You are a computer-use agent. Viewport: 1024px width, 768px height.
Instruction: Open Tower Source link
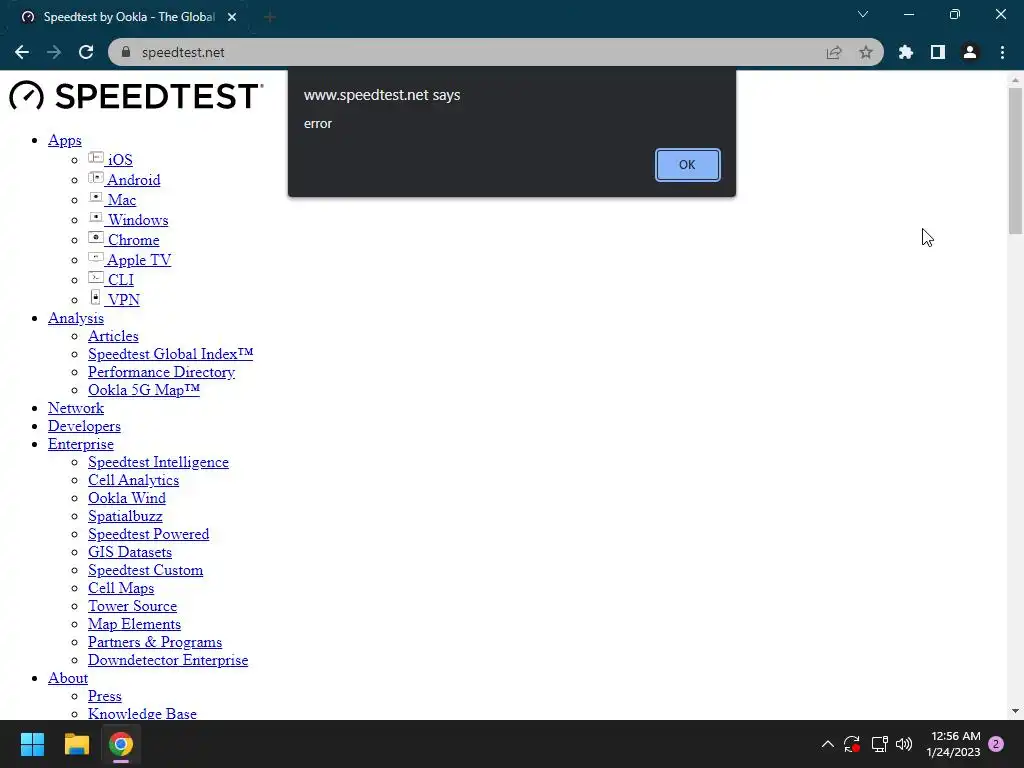tap(132, 606)
